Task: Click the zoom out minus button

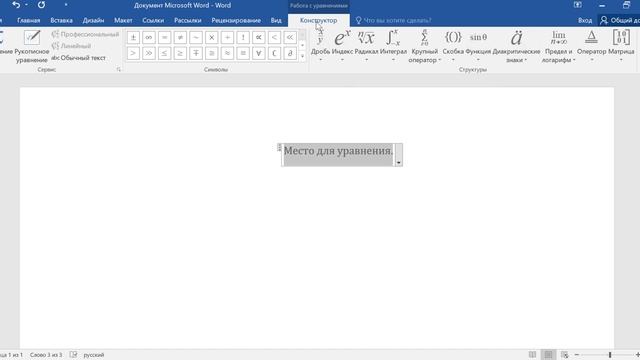Action: pos(577,355)
